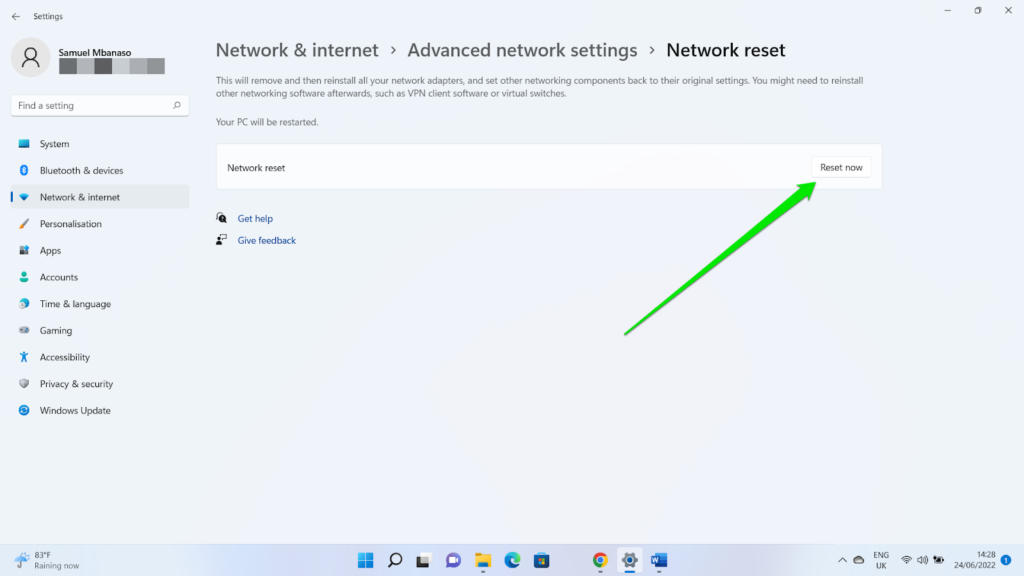Select Windows Update in the sidebar
1024x576 pixels.
tap(73, 410)
